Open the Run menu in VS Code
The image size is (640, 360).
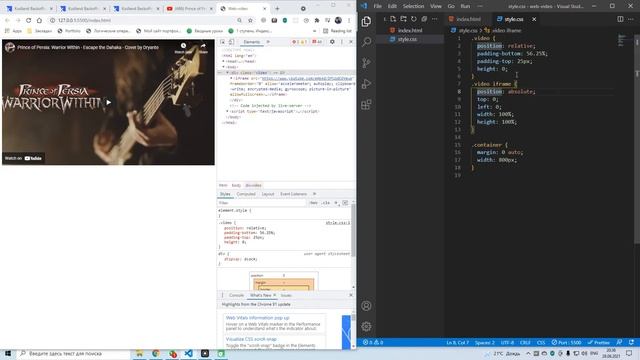[x=465, y=6]
